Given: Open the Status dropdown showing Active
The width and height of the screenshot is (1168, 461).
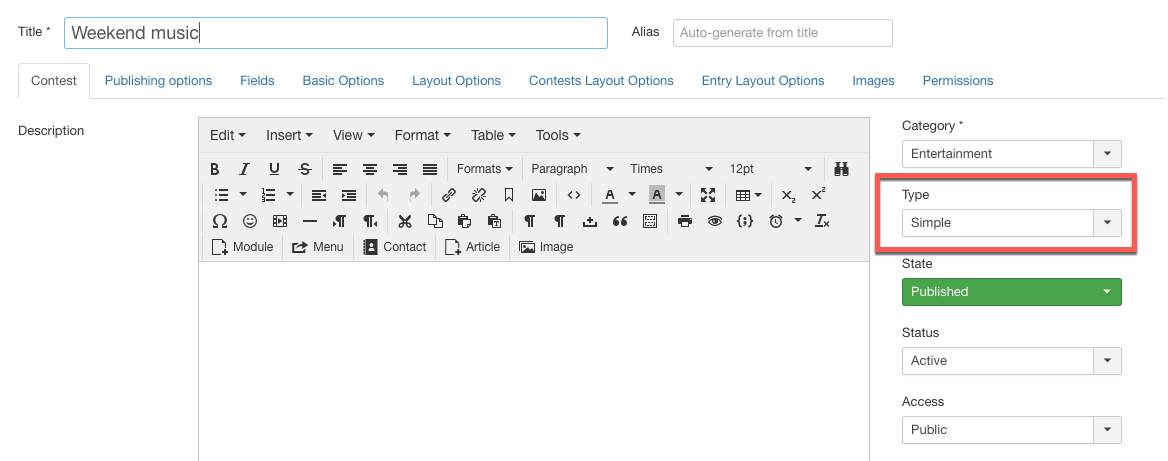Looking at the screenshot, I should [1012, 360].
